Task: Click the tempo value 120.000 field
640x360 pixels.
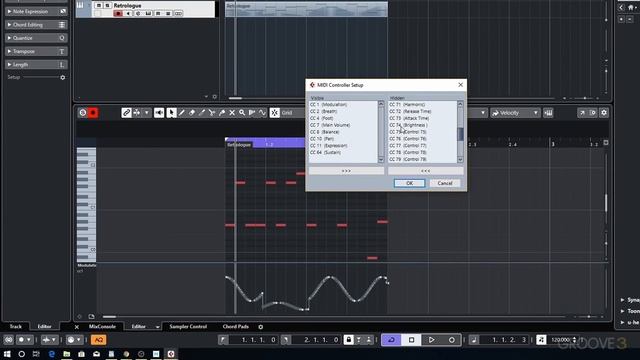Action: click(560, 340)
